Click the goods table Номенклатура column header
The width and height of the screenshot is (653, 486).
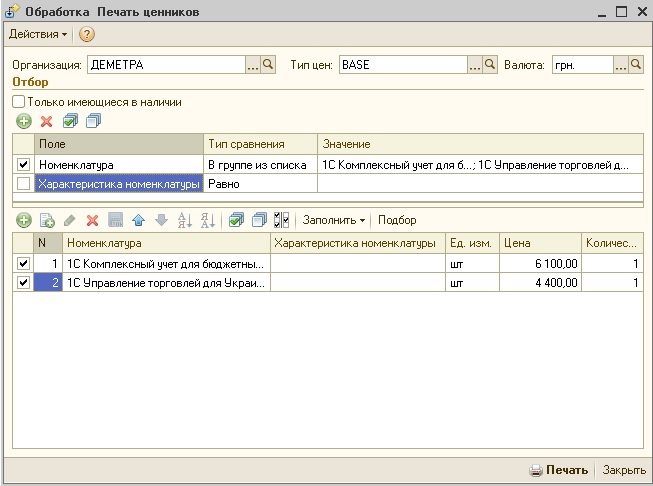166,243
